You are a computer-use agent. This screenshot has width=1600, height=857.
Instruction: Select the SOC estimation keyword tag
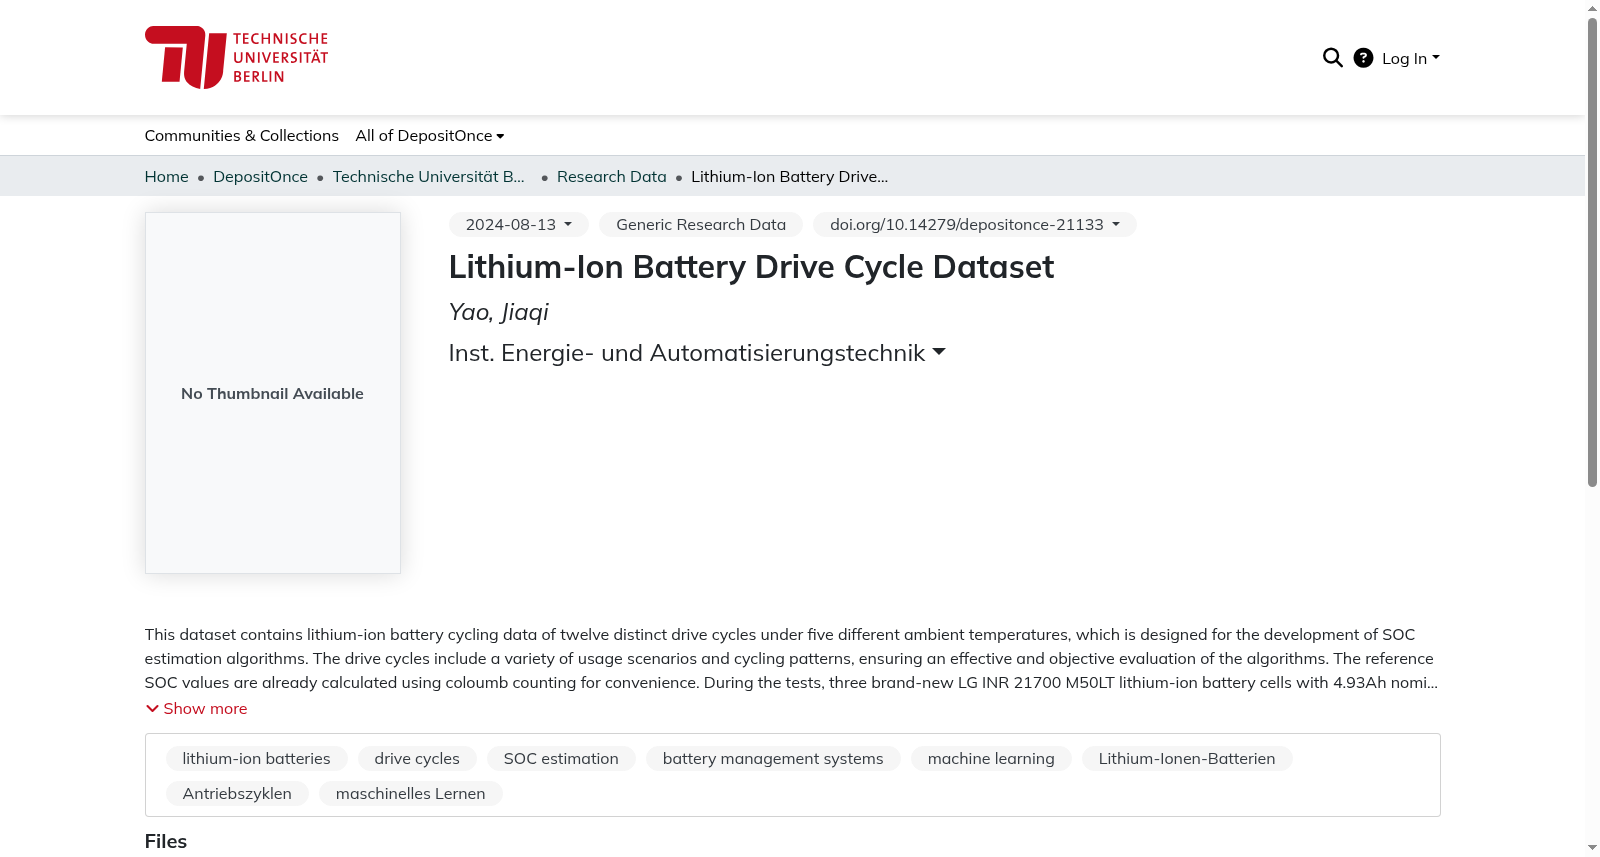point(561,759)
